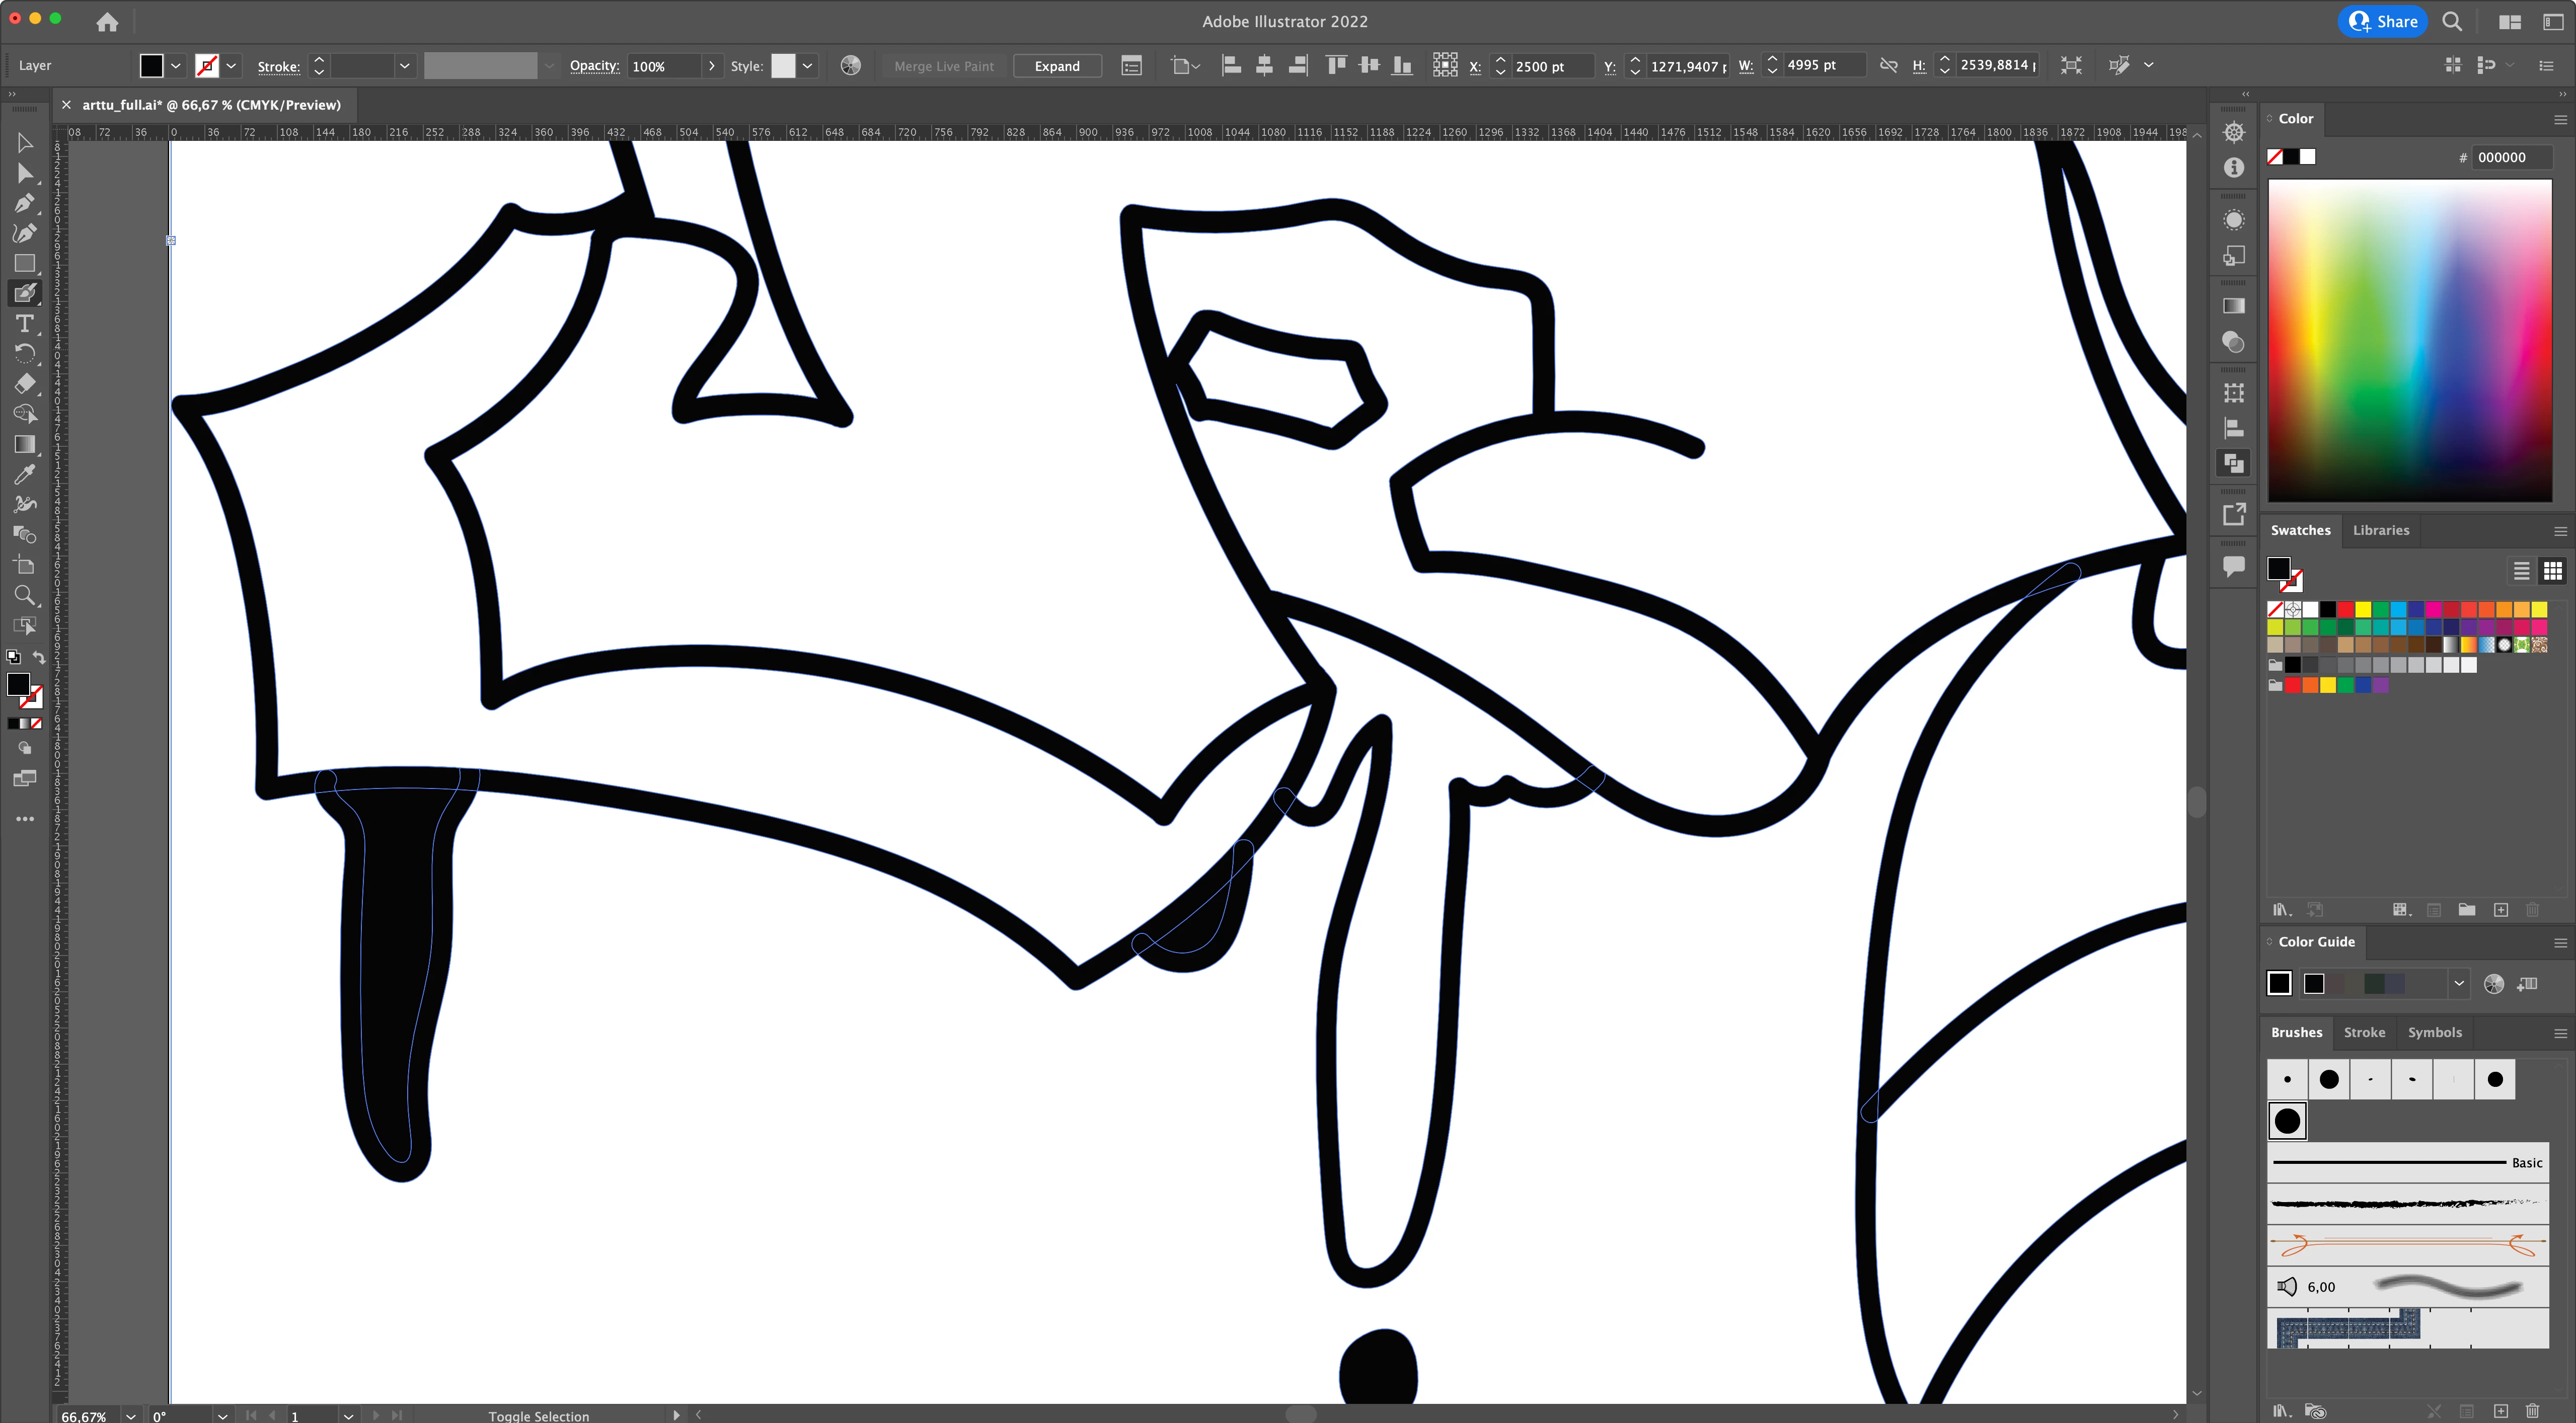
Task: Toggle constrain width and height proportions
Action: (x=1888, y=66)
